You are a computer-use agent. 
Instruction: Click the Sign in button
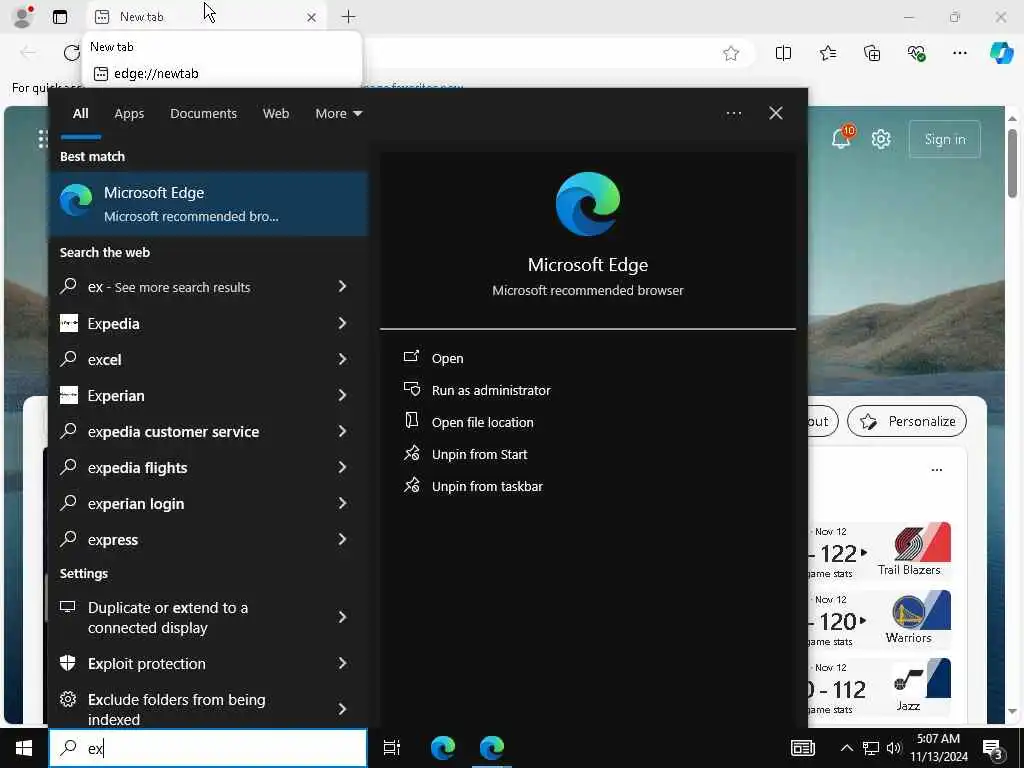[944, 139]
